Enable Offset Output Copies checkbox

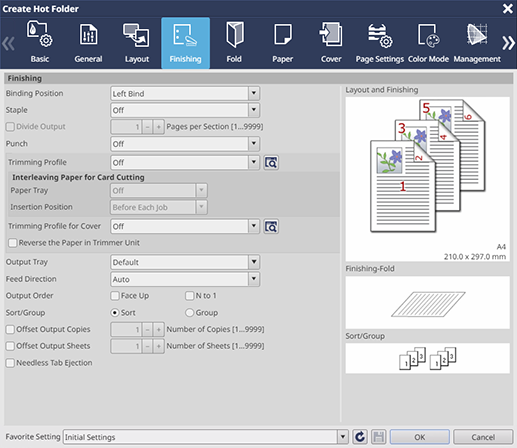[10, 329]
